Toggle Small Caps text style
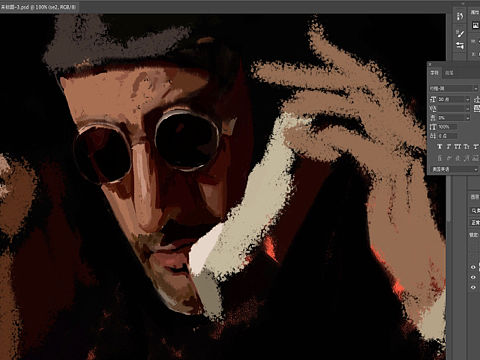Image resolution: width=480 pixels, height=360 pixels. (466, 146)
